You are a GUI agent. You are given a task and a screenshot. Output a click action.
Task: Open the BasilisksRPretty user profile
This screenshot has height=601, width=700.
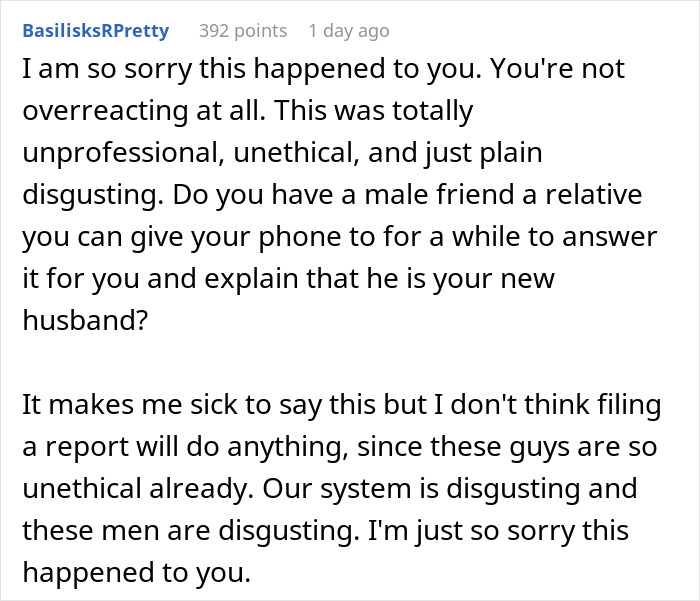tap(95, 31)
